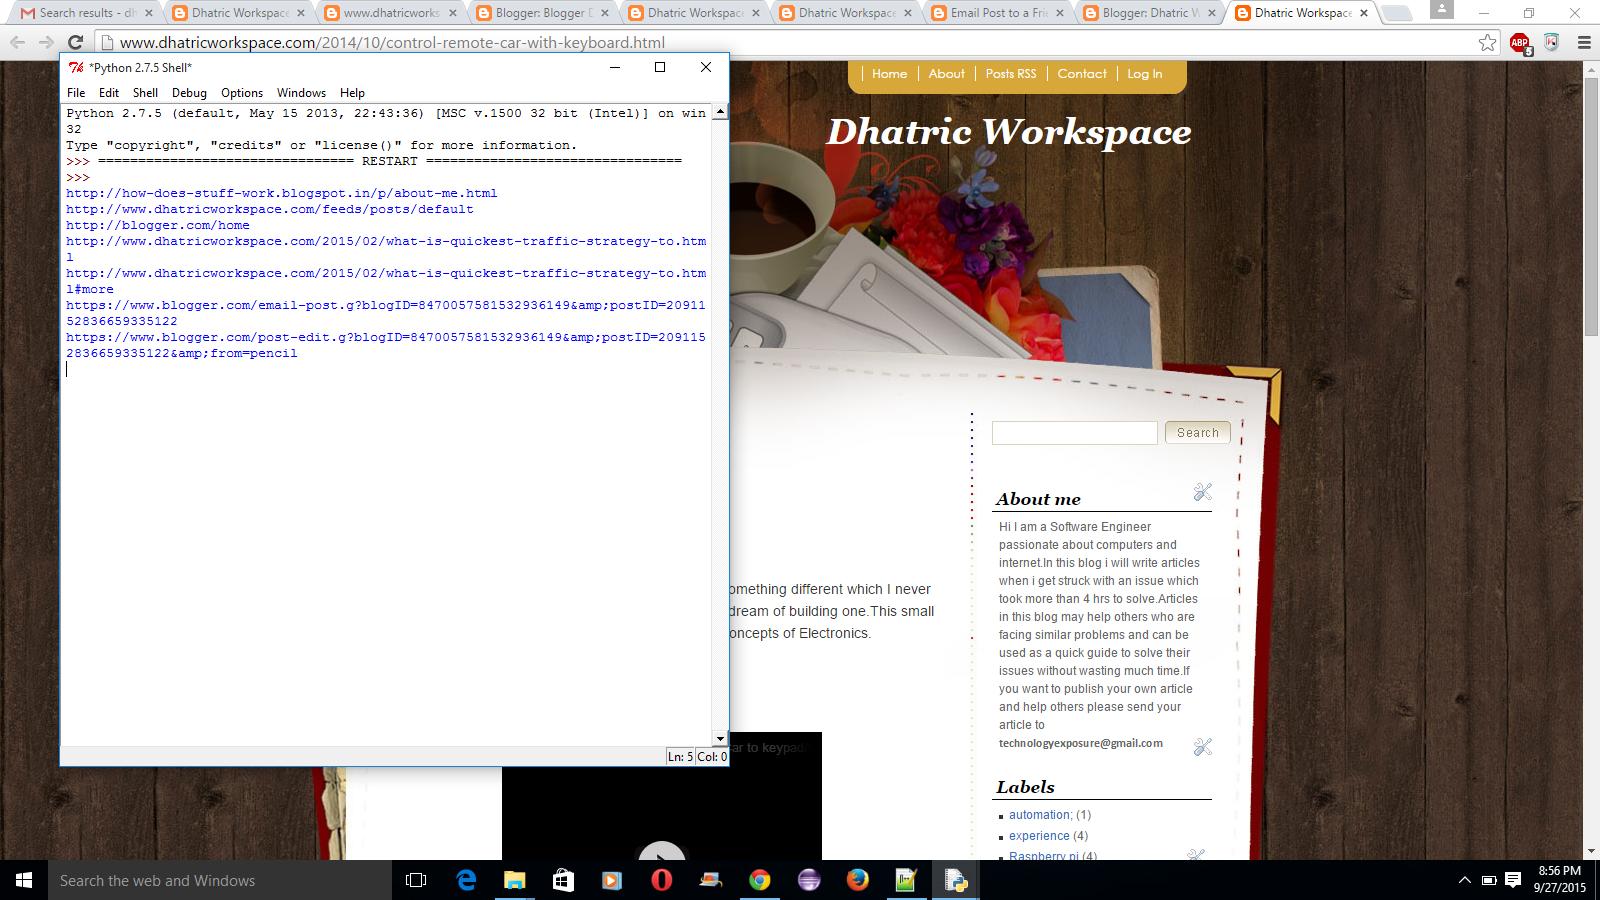
Task: Go back using the browser back arrow
Action: point(18,43)
